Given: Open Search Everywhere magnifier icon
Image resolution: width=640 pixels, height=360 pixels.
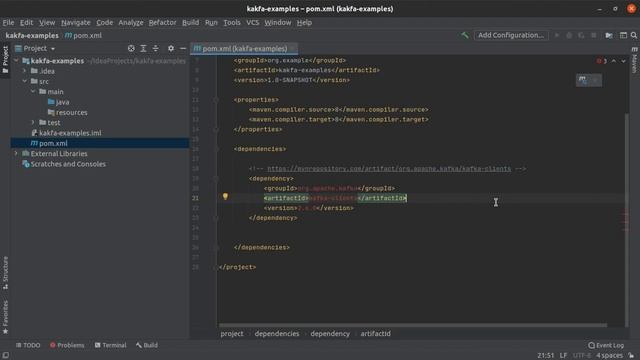Looking at the screenshot, I should [x=634, y=36].
